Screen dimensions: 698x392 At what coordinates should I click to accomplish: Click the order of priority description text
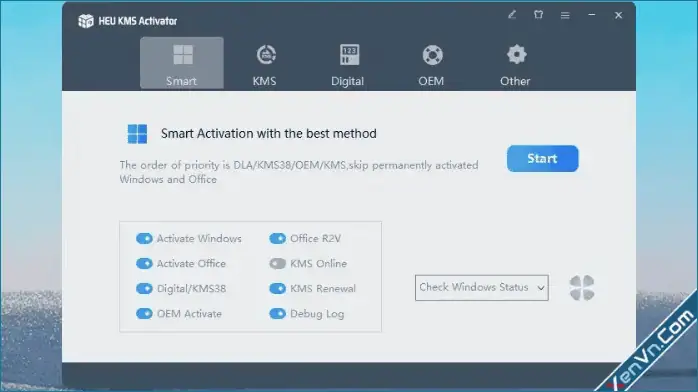[x=299, y=172]
